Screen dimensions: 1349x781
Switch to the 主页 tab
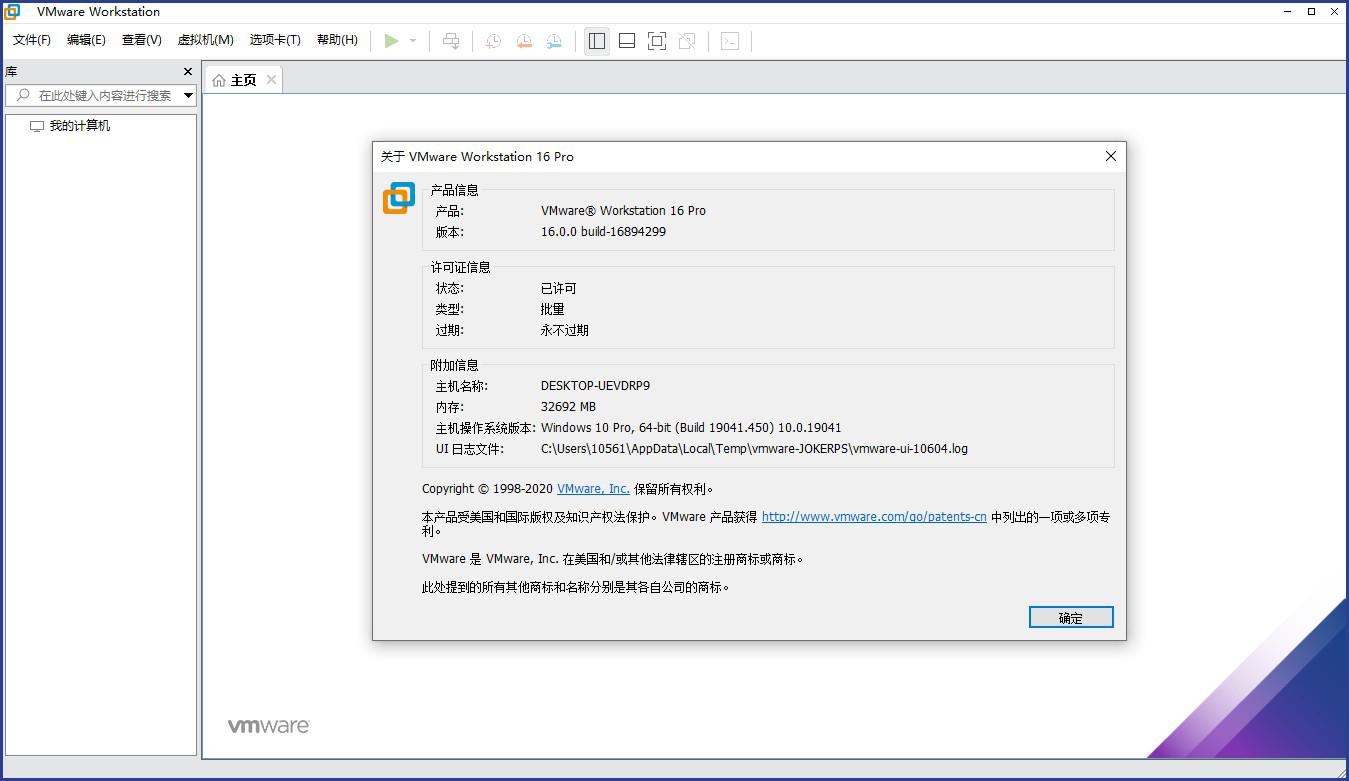(x=241, y=79)
